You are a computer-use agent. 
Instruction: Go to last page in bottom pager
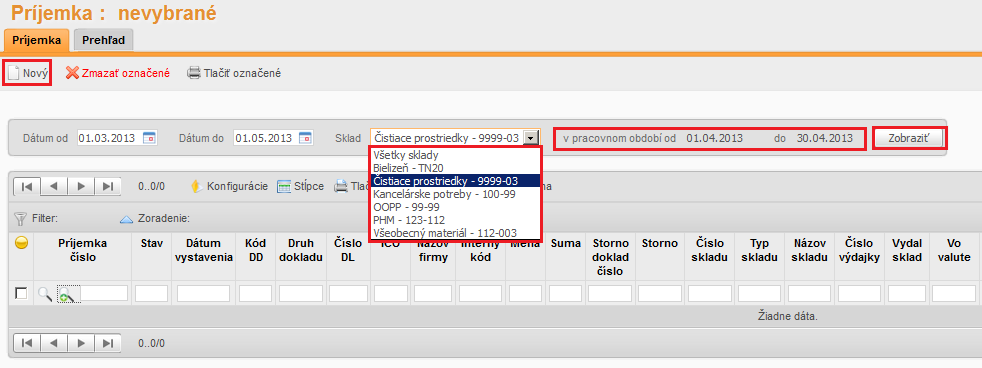tap(107, 343)
